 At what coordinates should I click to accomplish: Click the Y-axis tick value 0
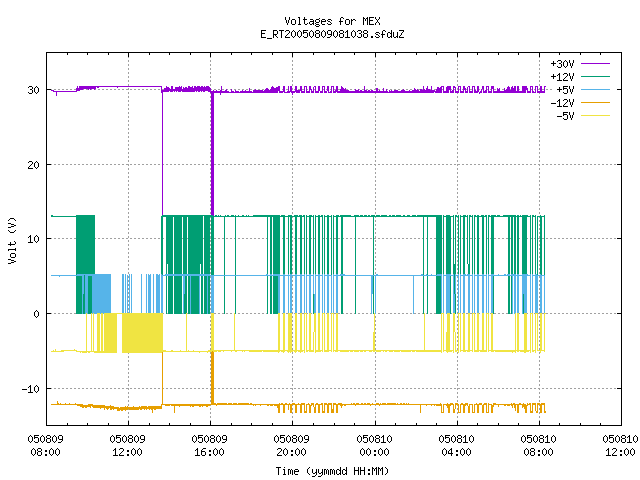[37, 314]
